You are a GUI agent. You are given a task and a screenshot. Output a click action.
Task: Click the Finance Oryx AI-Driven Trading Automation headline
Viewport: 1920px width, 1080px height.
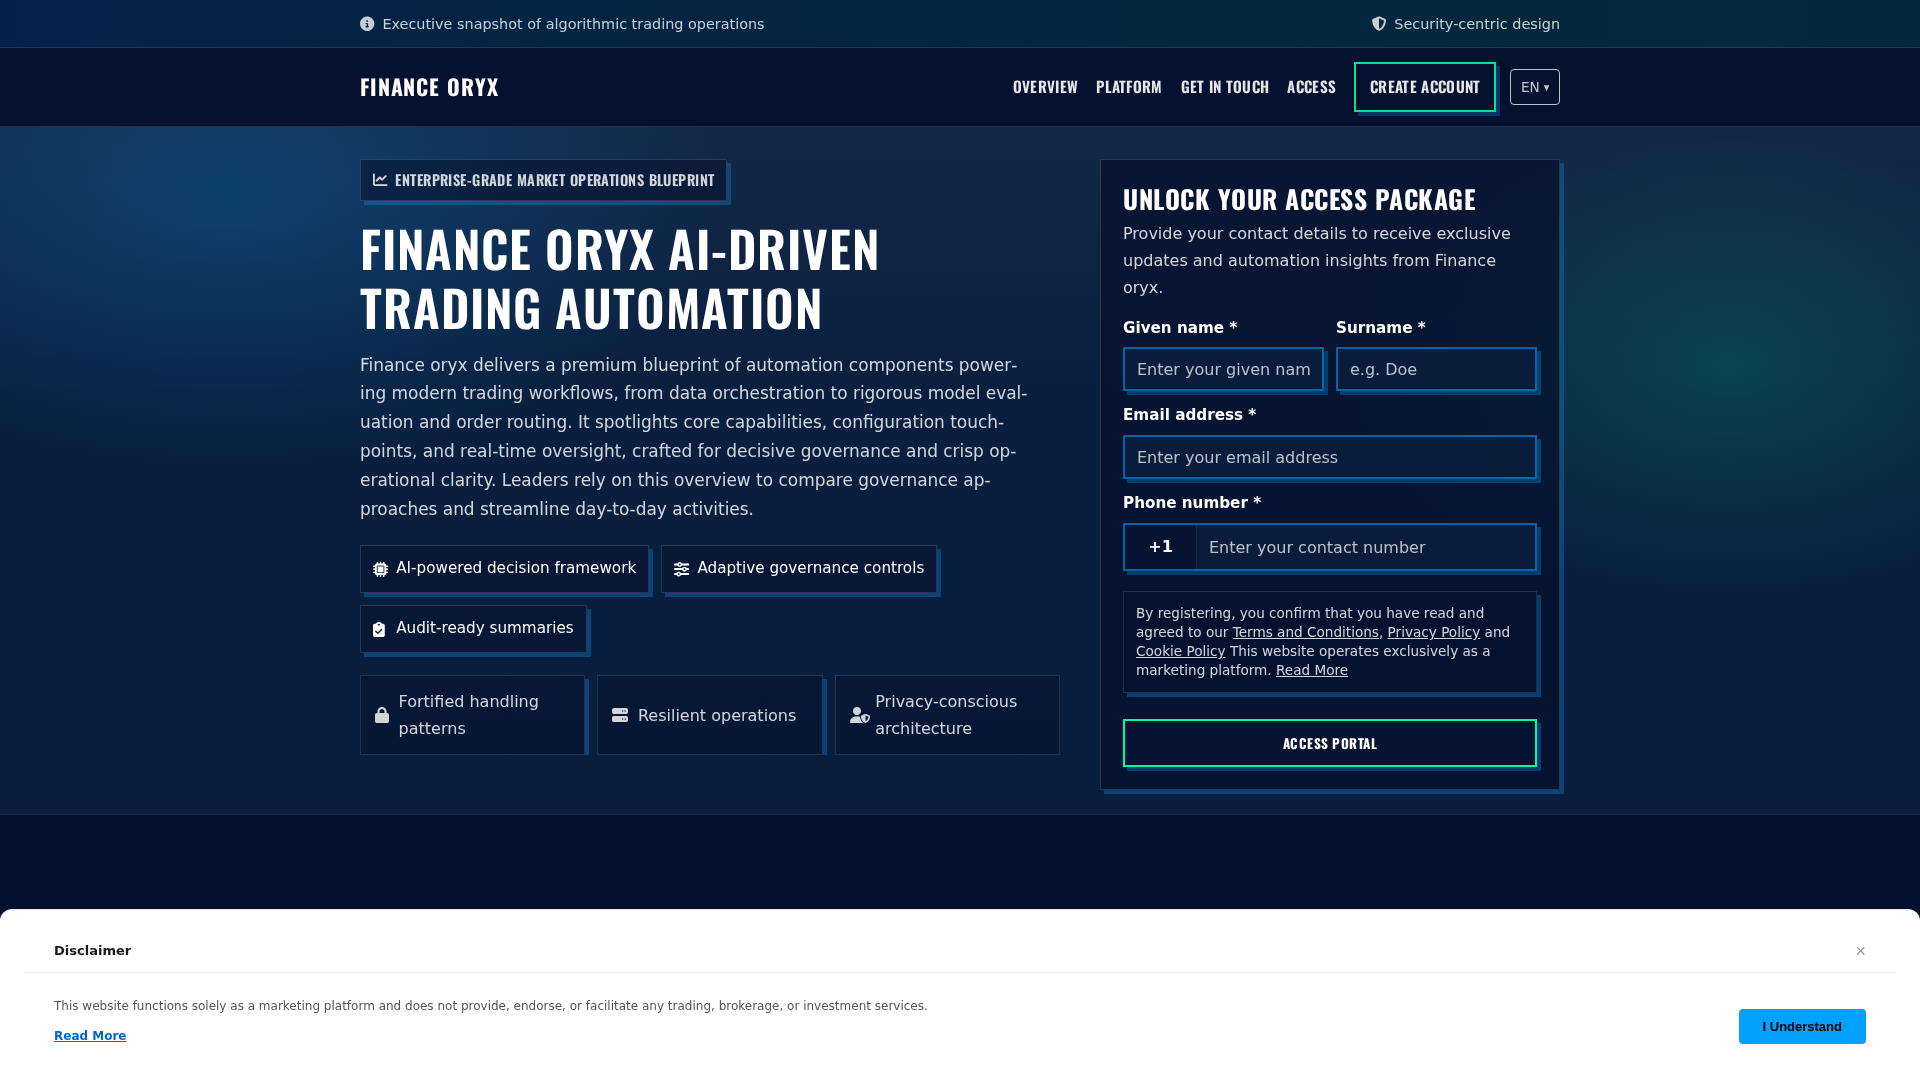click(620, 278)
